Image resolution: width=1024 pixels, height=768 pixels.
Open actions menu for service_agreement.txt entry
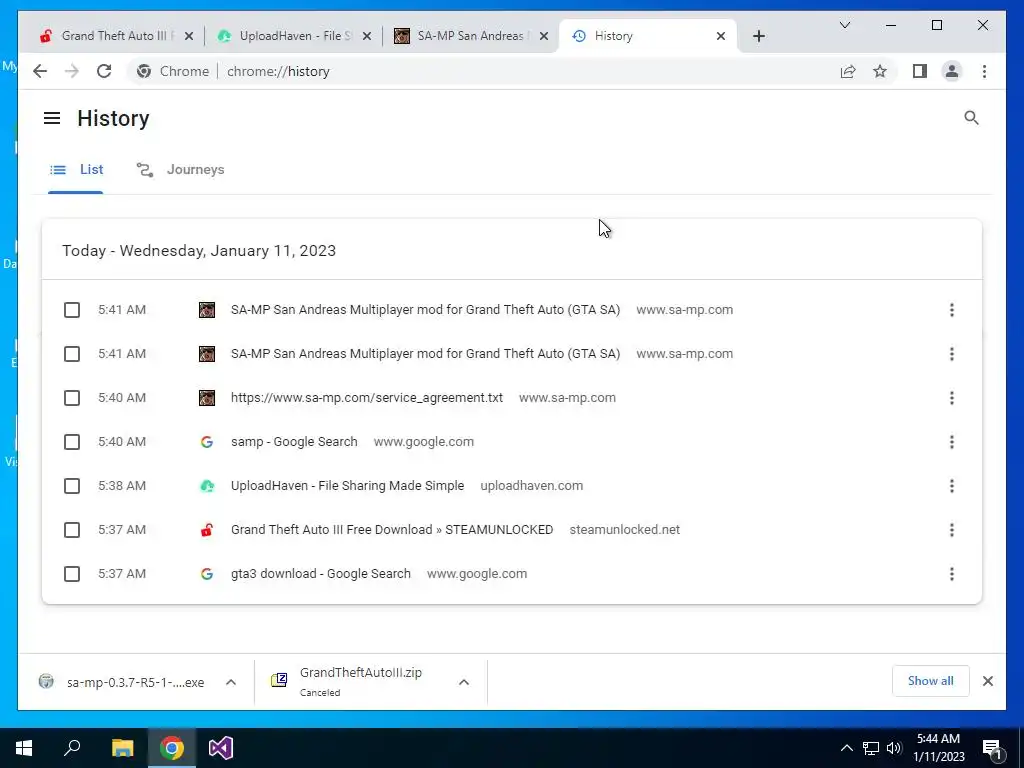point(952,398)
